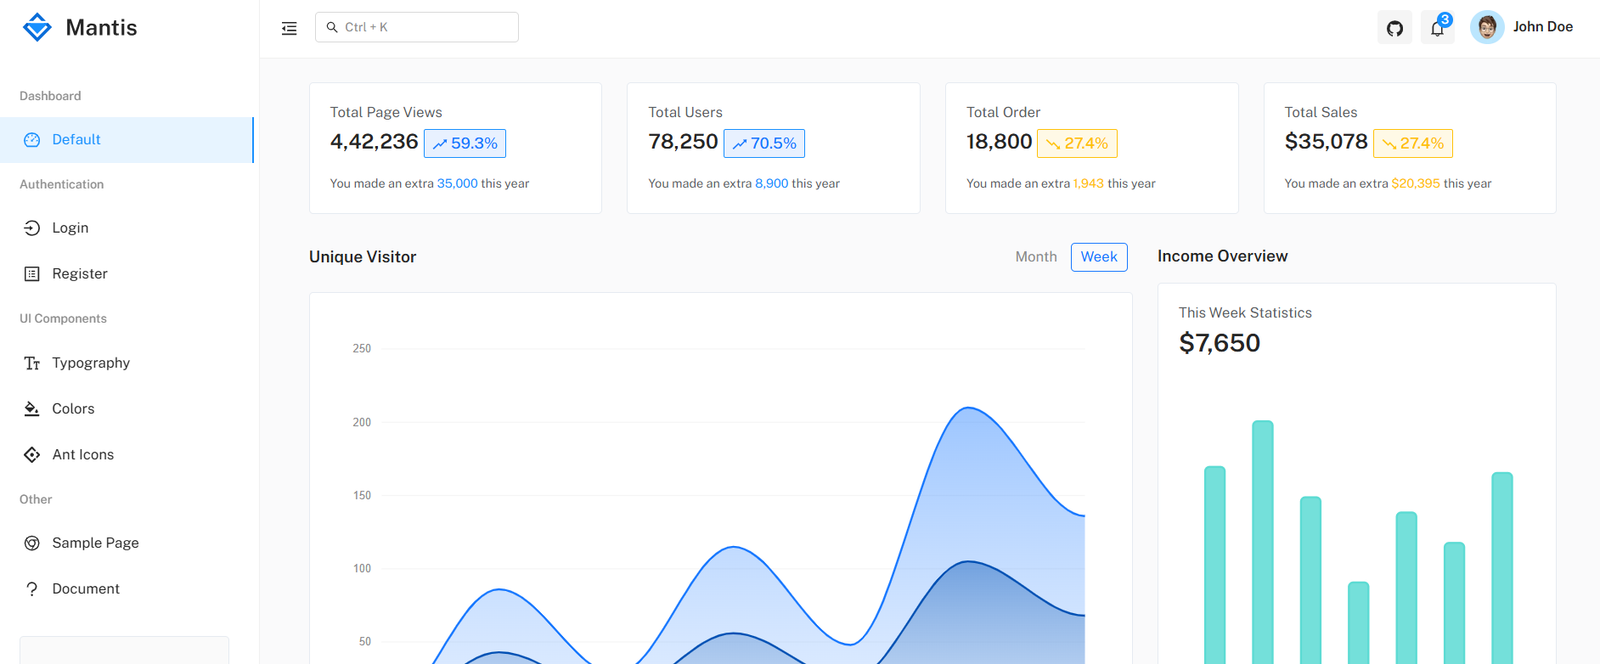Click the 59.3% growth chip
The width and height of the screenshot is (1600, 664).
click(x=465, y=143)
